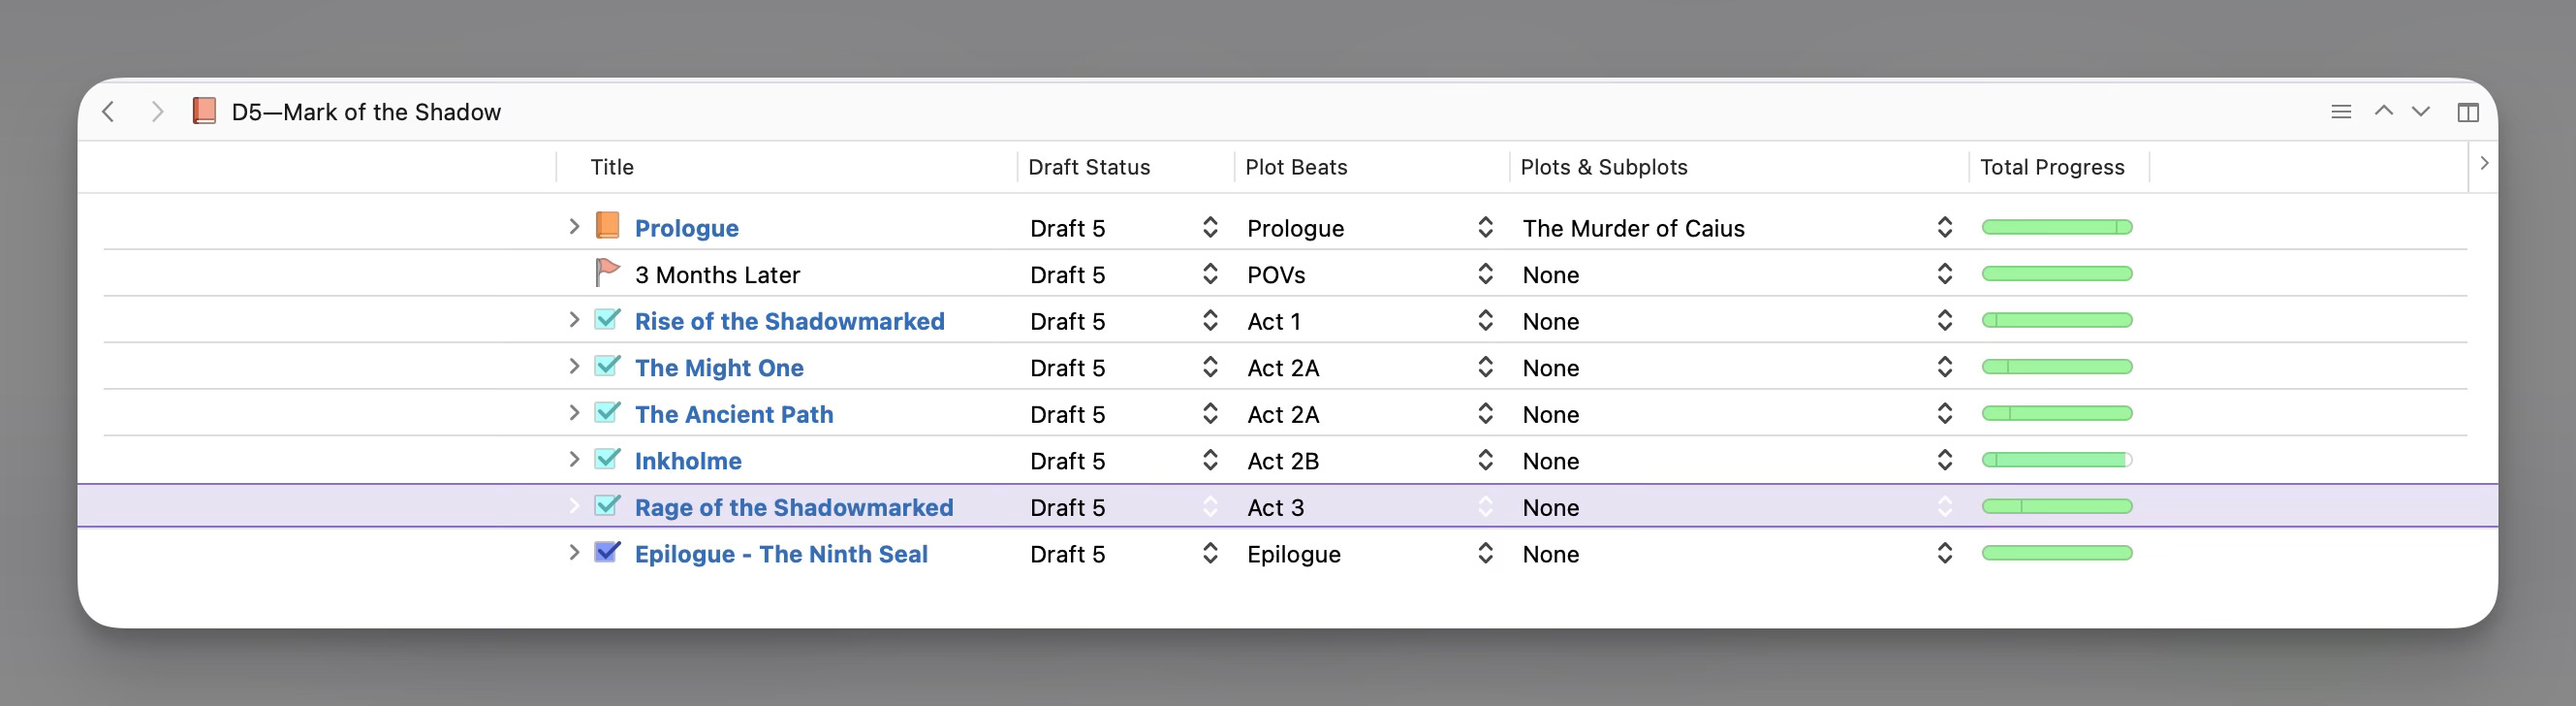
Task: Open Draft Status dropdown for The Ancient Path
Action: pos(1210,413)
